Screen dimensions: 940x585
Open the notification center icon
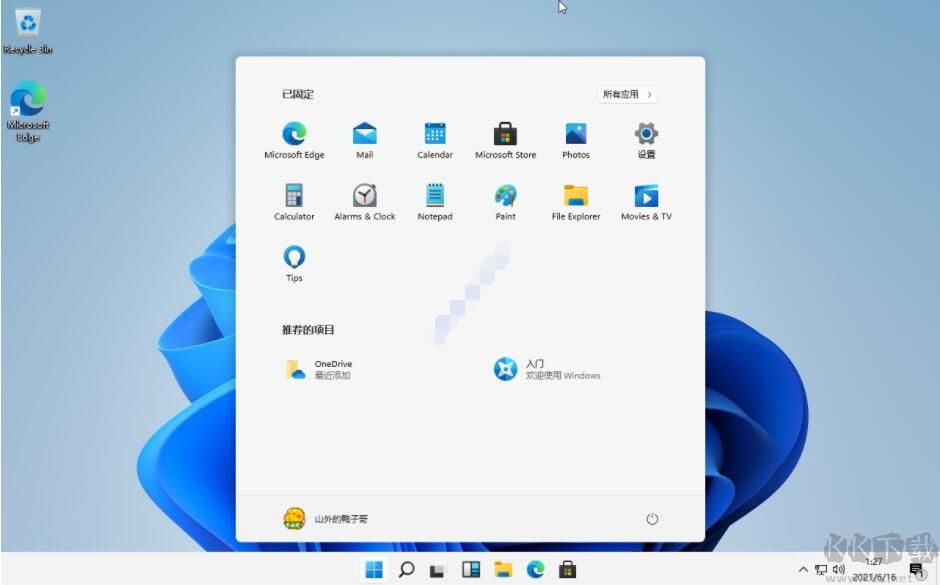pyautogui.click(x=917, y=569)
